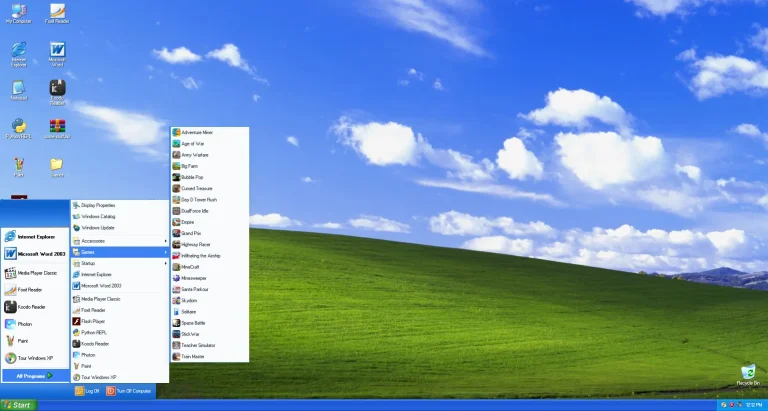Open My Computer desktop icon
This screenshot has height=411, width=768.
point(19,14)
